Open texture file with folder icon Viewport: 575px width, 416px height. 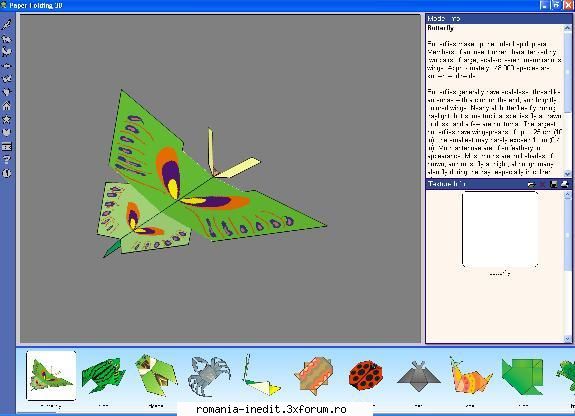click(x=531, y=184)
